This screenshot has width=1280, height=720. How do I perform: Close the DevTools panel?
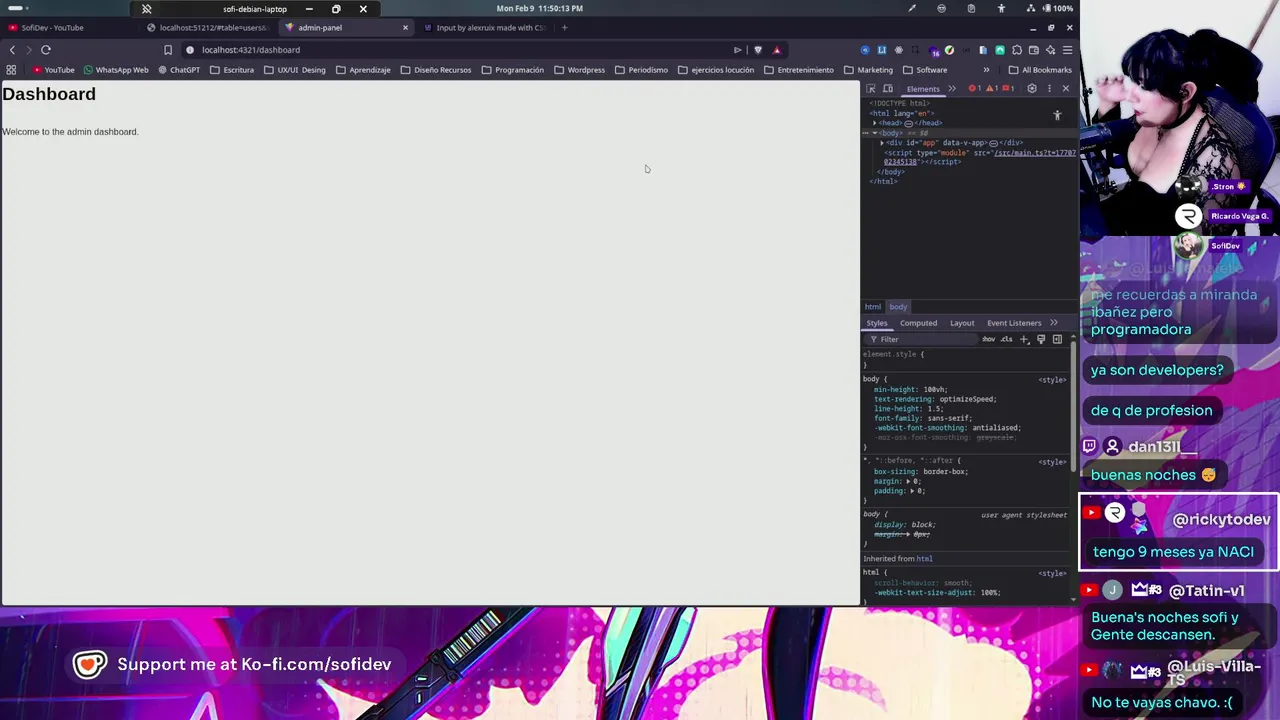[x=1066, y=88]
